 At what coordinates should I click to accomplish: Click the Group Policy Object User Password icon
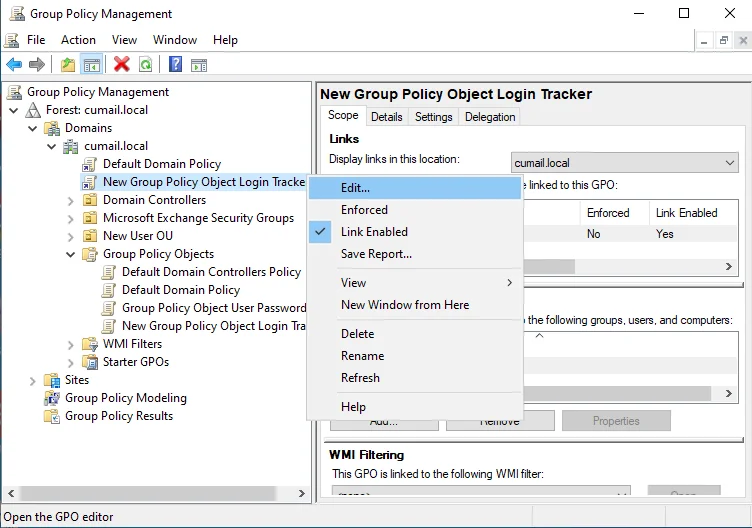tap(109, 308)
